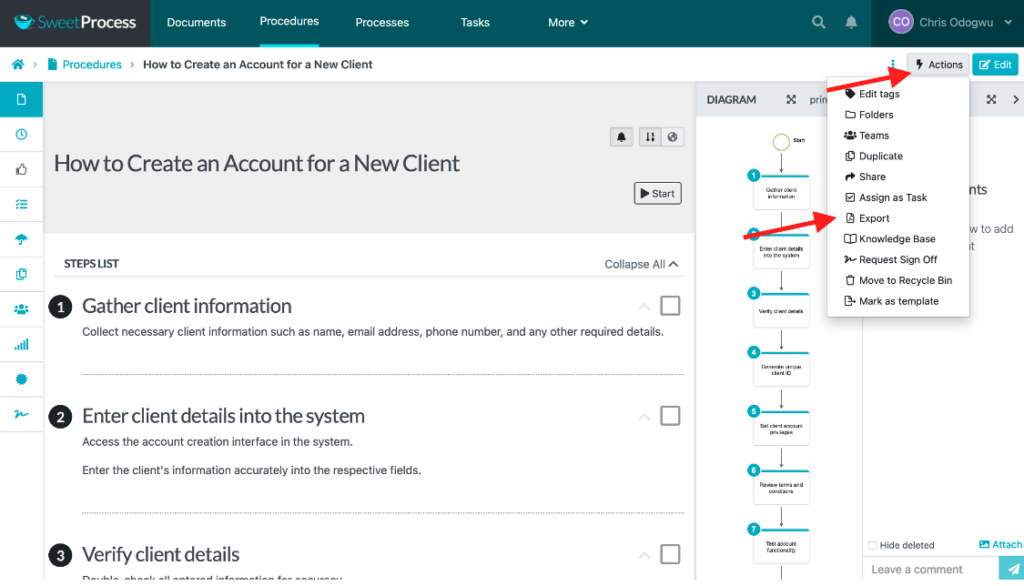Click Procedures breadcrumb link
The image size is (1024, 586).
tap(92, 64)
